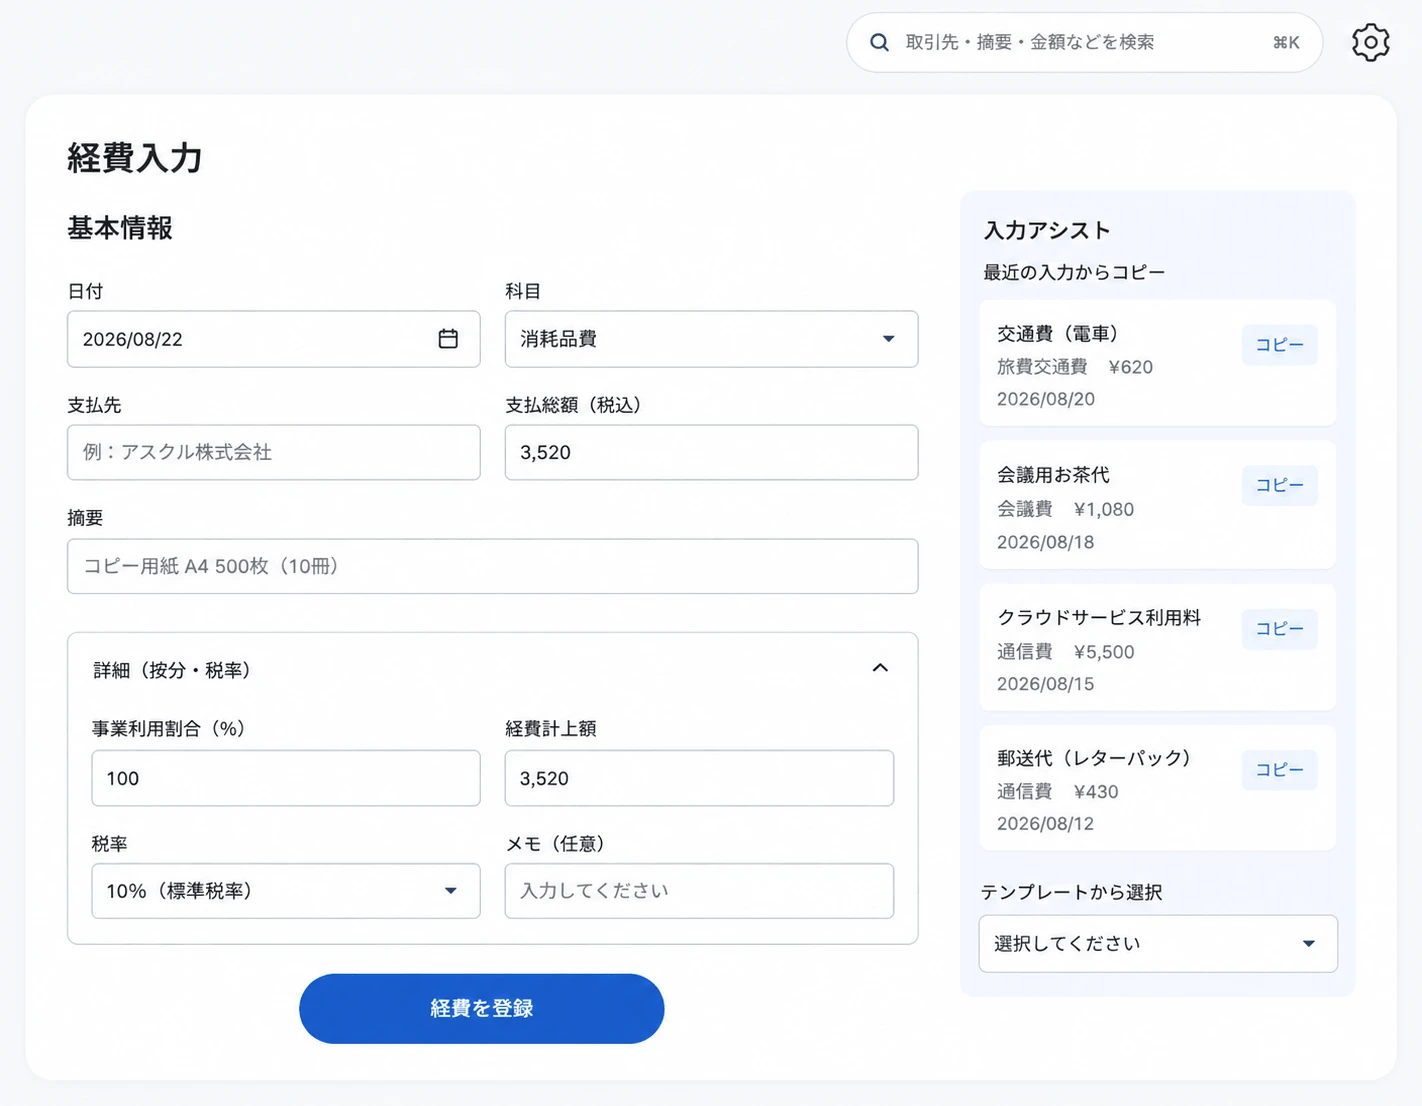The height and width of the screenshot is (1106, 1422).
Task: Click the 経費計上額 input field
Action: pyautogui.click(x=699, y=778)
